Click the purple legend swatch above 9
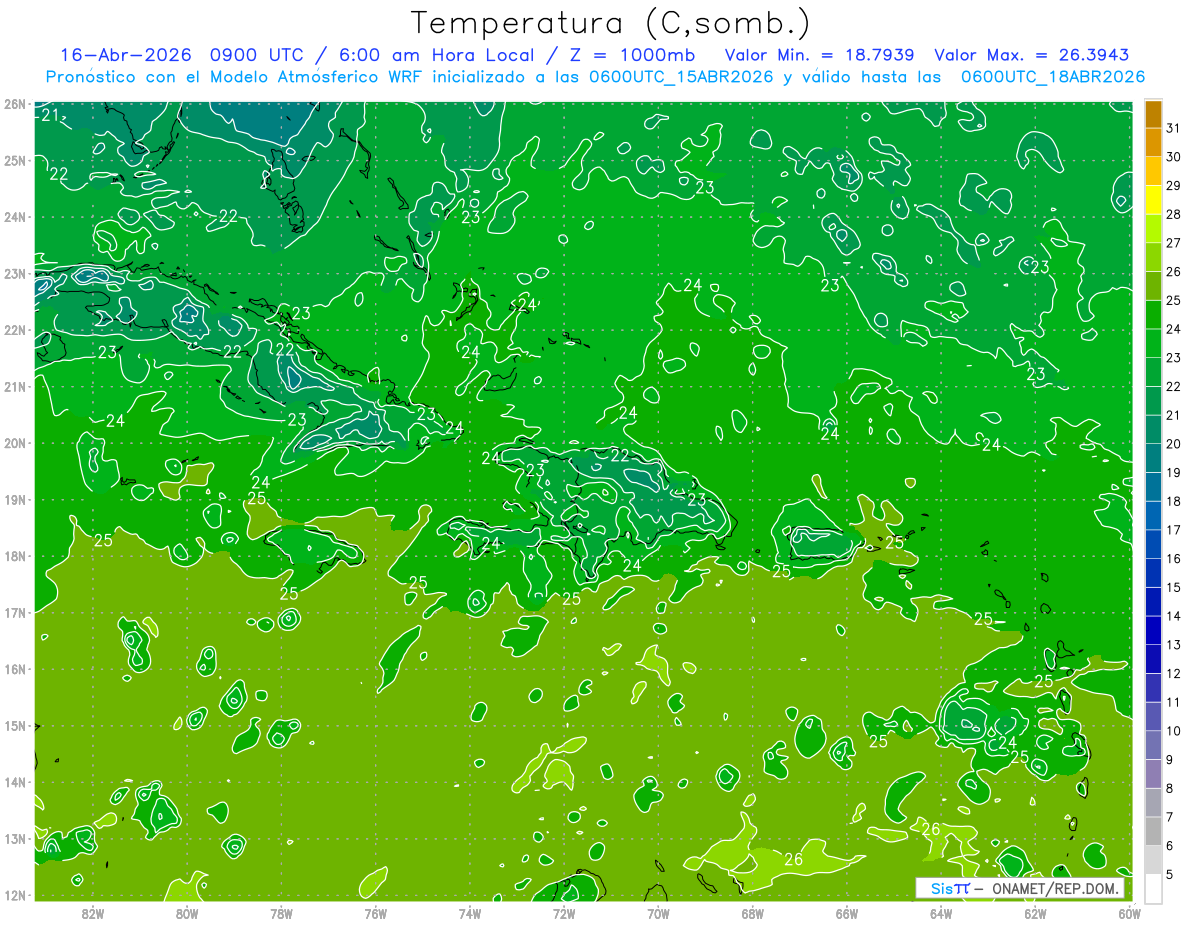 (1153, 745)
